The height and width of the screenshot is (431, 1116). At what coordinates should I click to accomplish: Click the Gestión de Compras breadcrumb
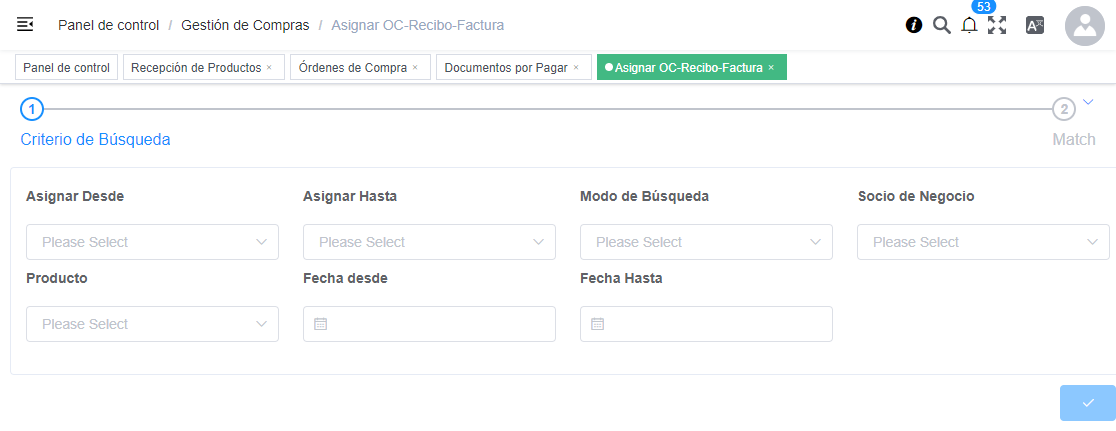point(245,25)
